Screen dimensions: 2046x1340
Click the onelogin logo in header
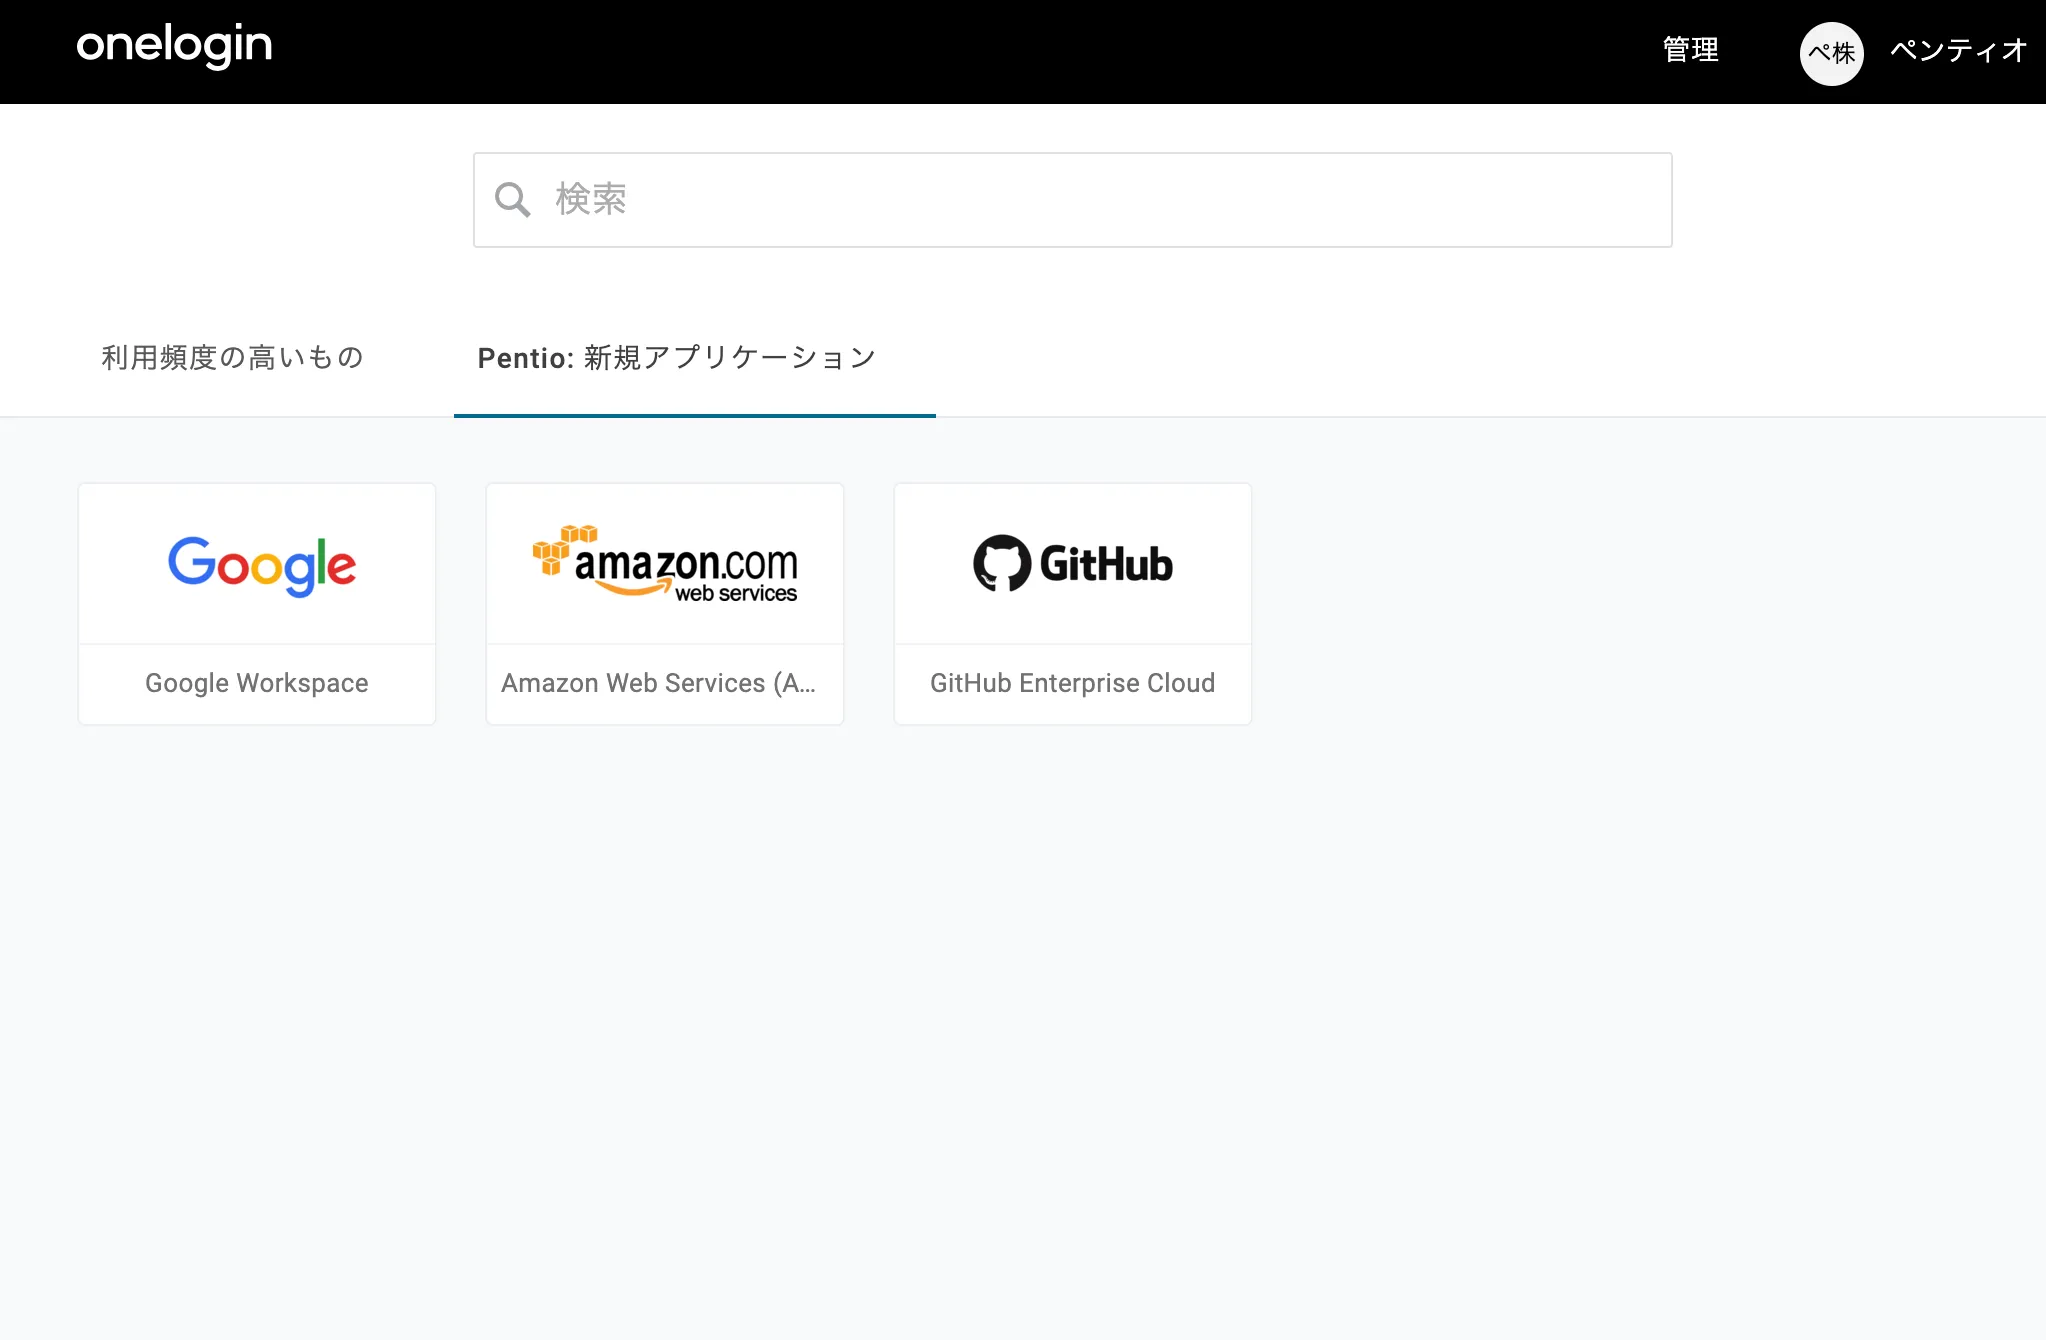click(x=174, y=46)
